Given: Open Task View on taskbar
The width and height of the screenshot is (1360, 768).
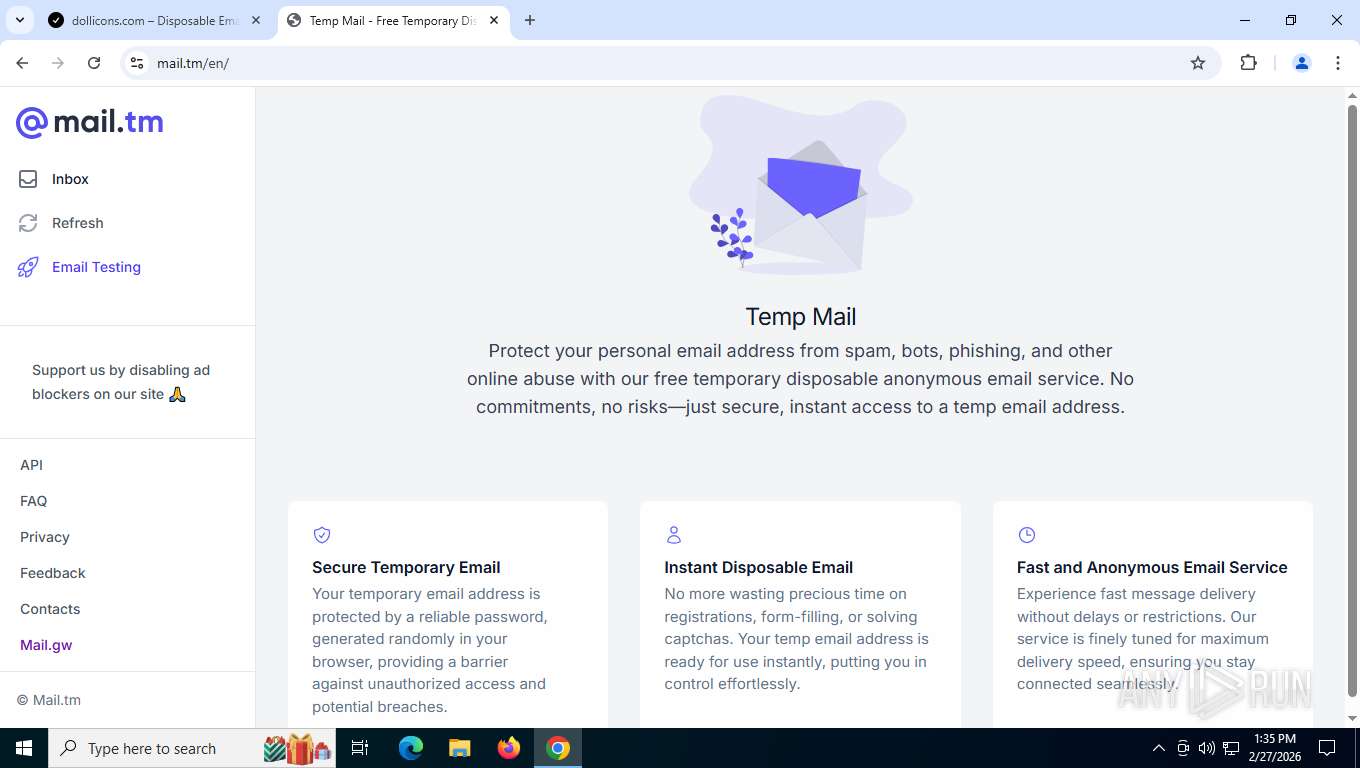Looking at the screenshot, I should [x=360, y=748].
